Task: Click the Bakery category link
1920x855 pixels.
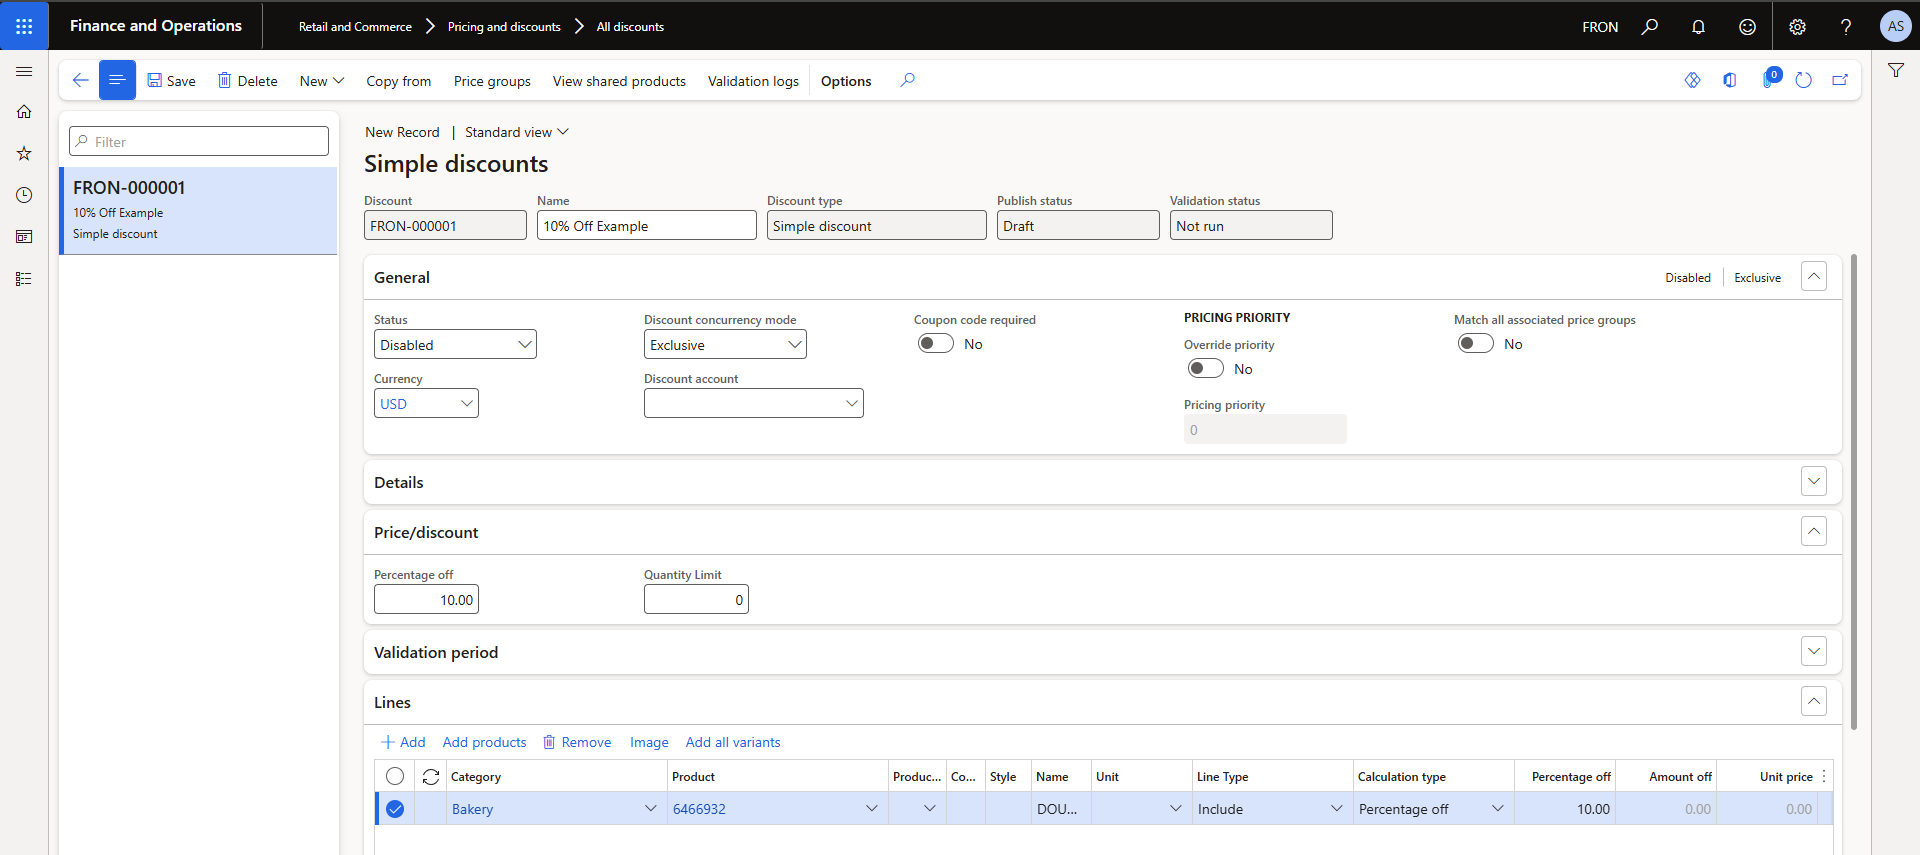Action: point(472,809)
